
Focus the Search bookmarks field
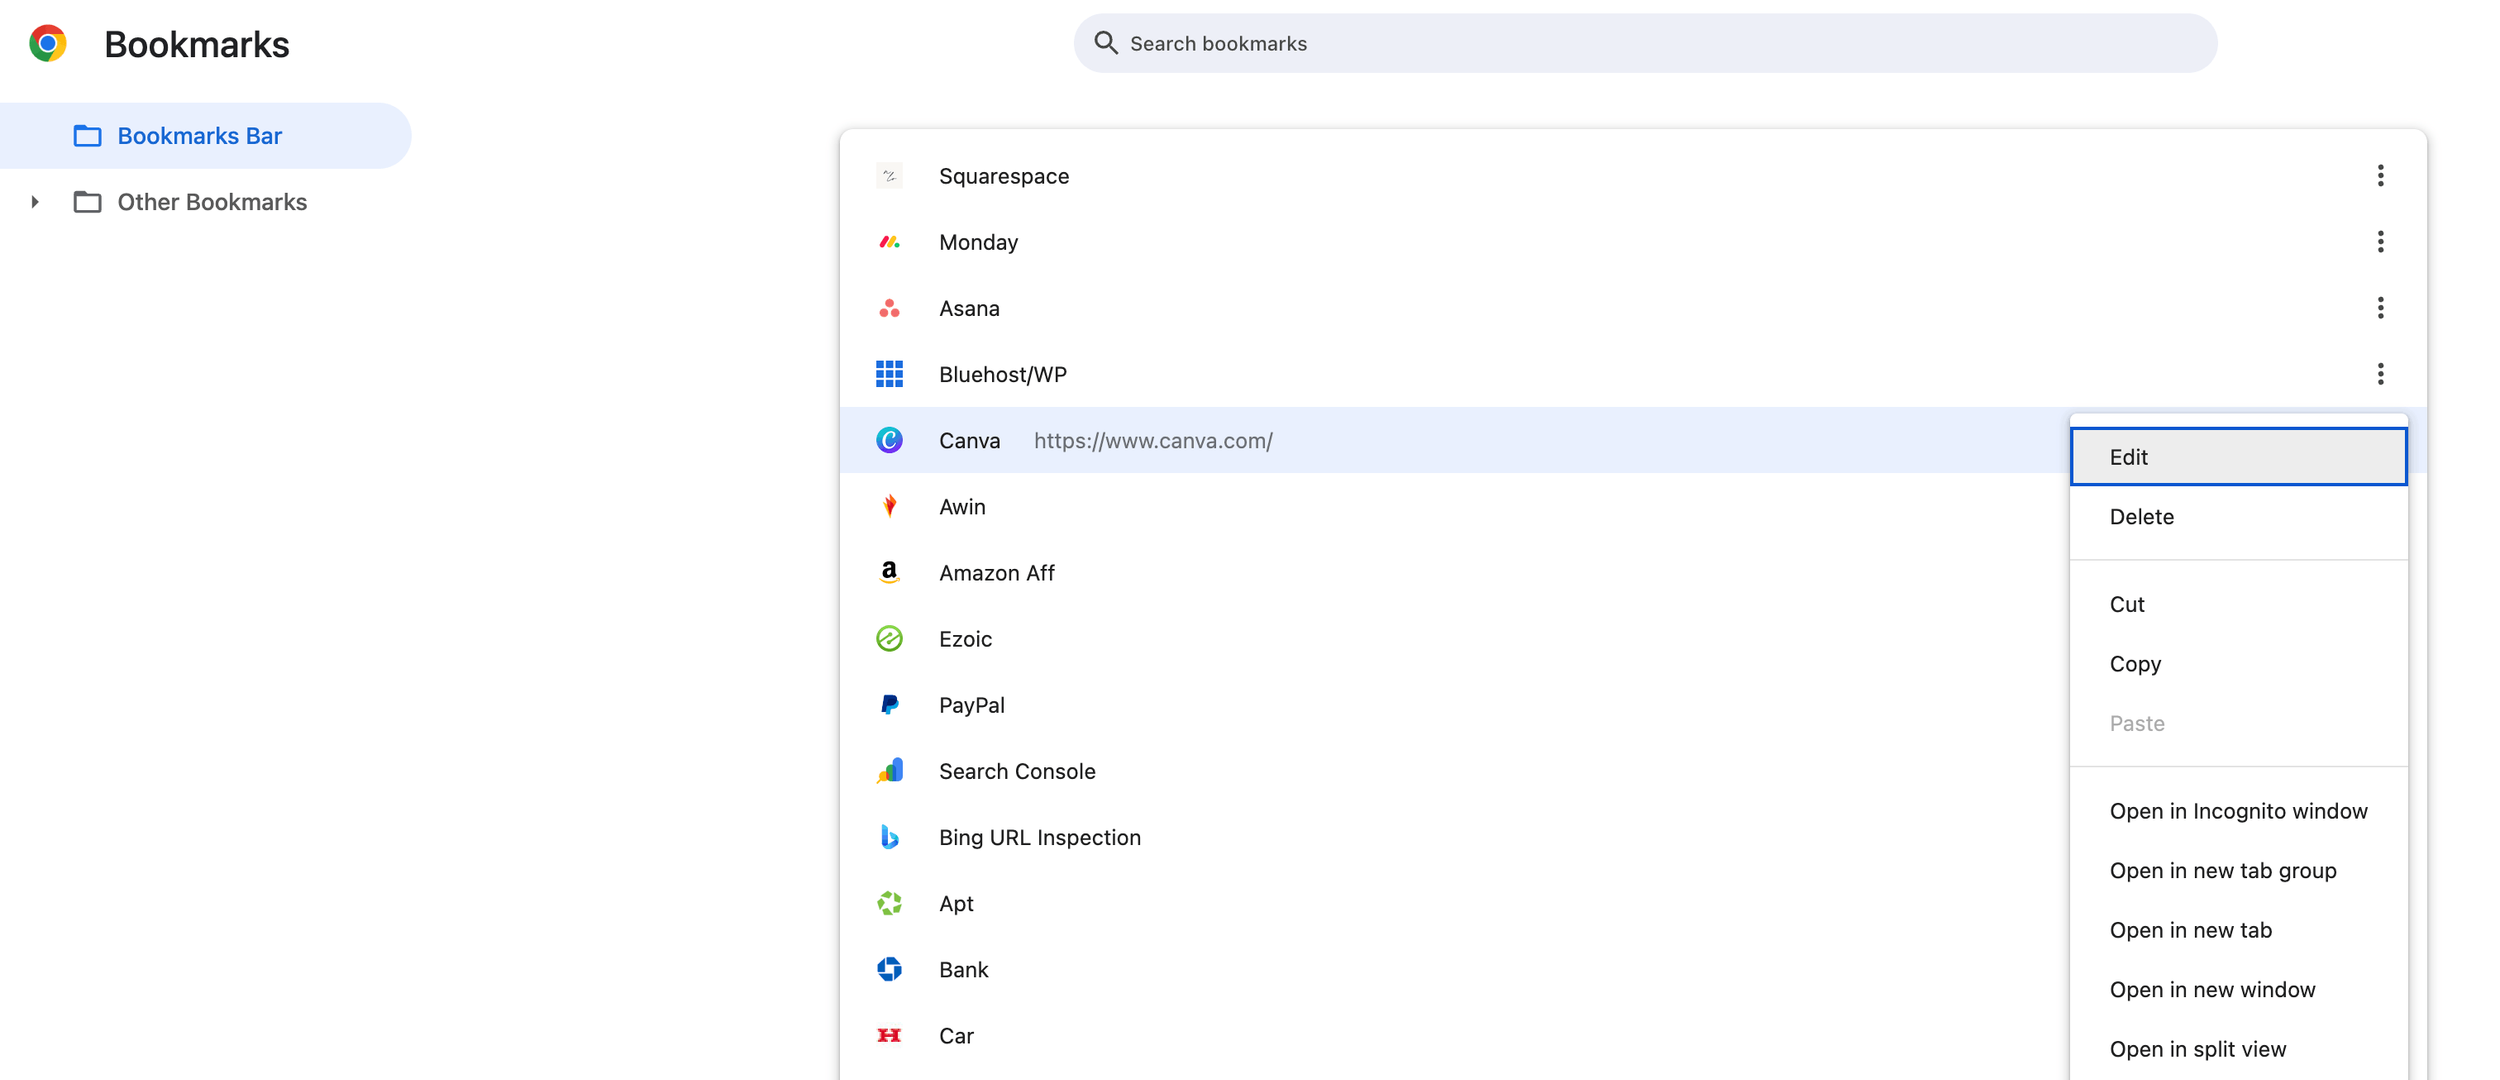1645,43
